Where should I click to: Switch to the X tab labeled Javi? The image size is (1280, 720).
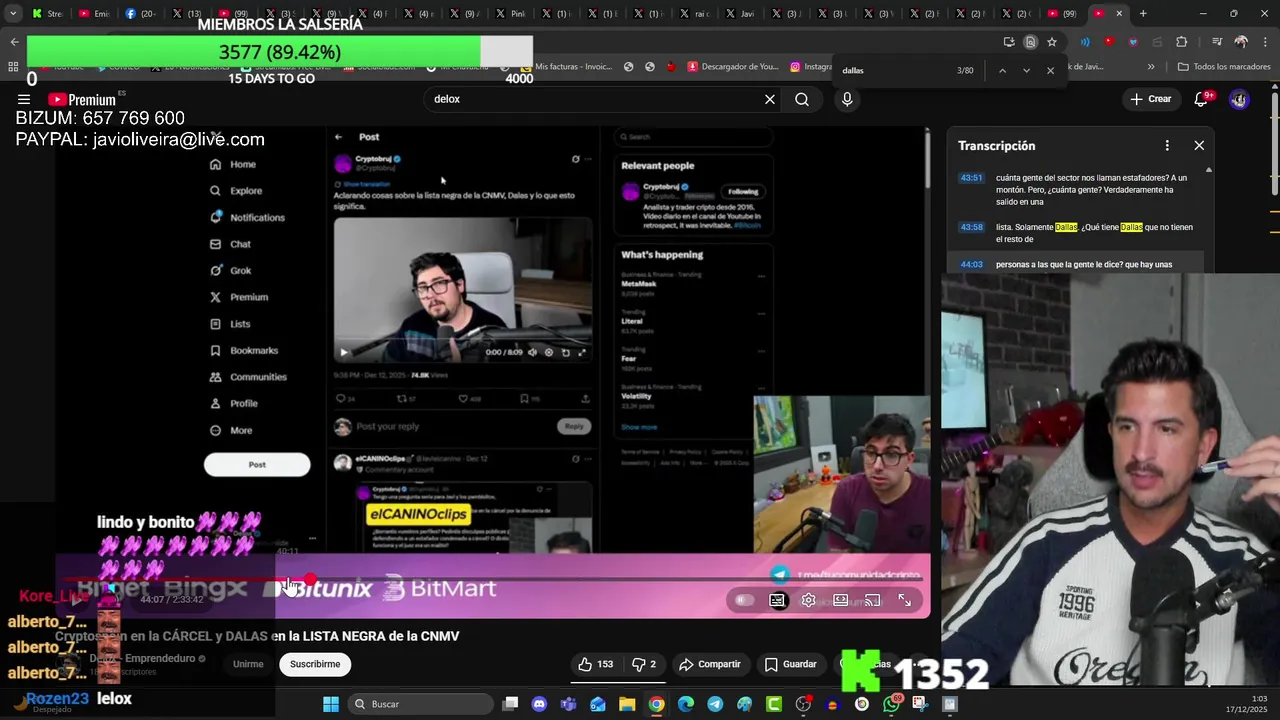[x=740, y=14]
